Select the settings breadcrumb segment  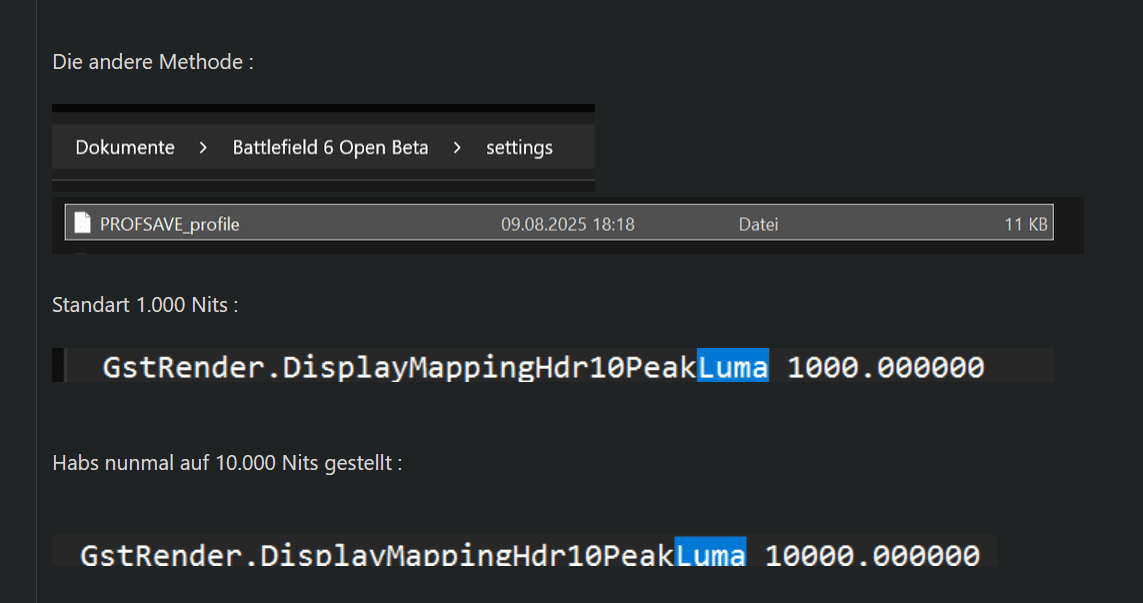519,148
